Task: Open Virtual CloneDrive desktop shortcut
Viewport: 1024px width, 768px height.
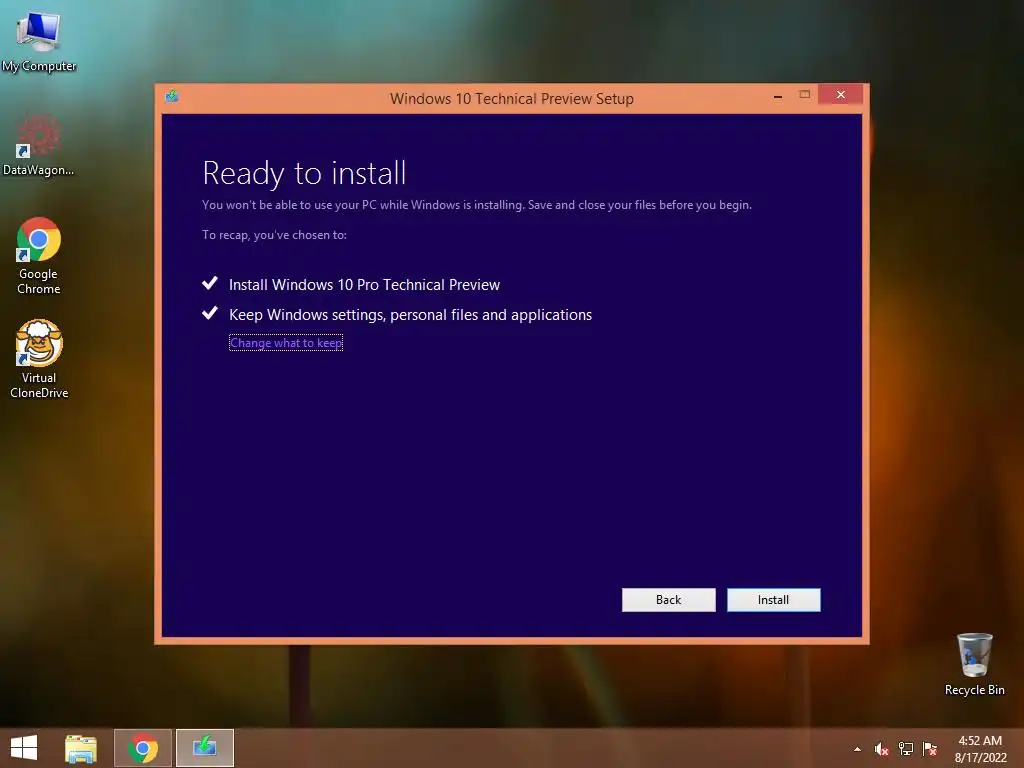Action: pyautogui.click(x=39, y=359)
